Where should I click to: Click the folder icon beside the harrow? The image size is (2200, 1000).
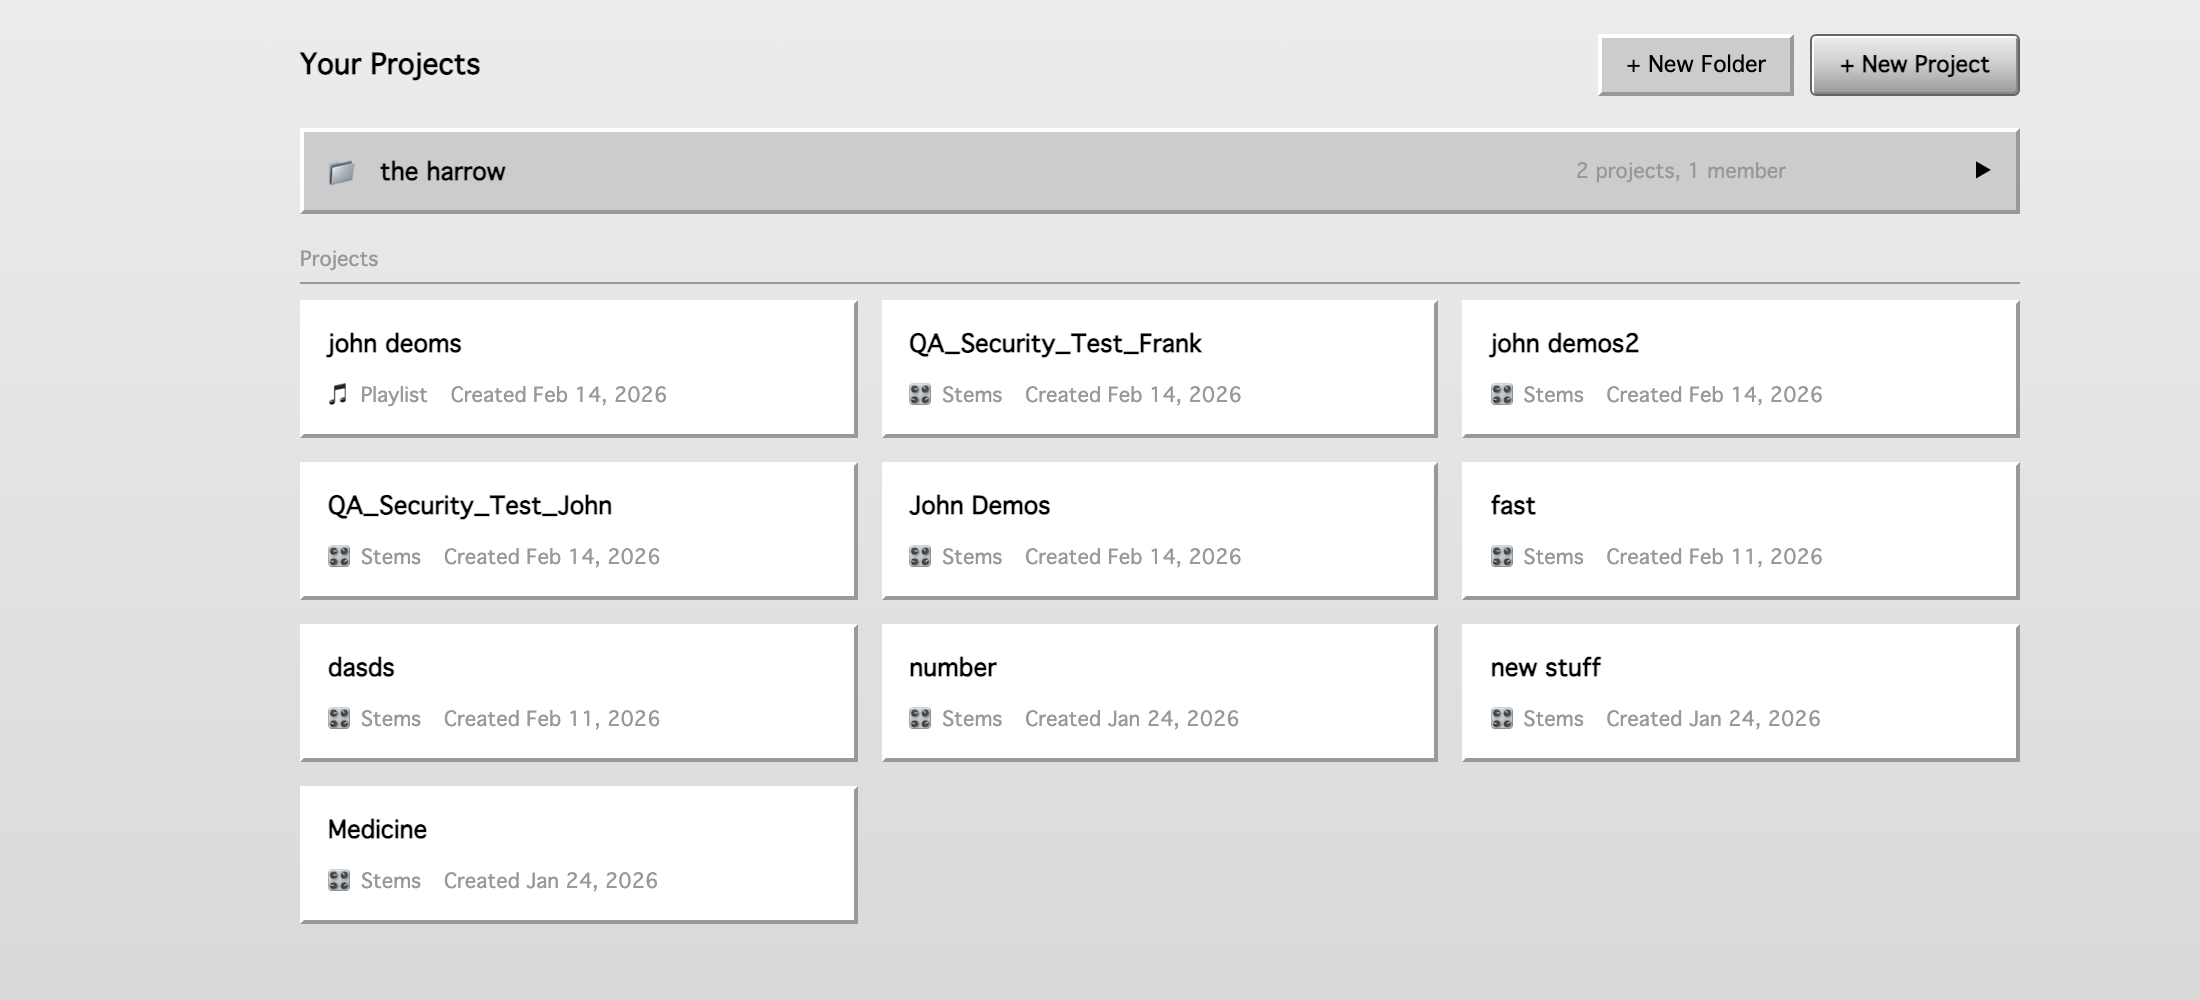point(343,171)
